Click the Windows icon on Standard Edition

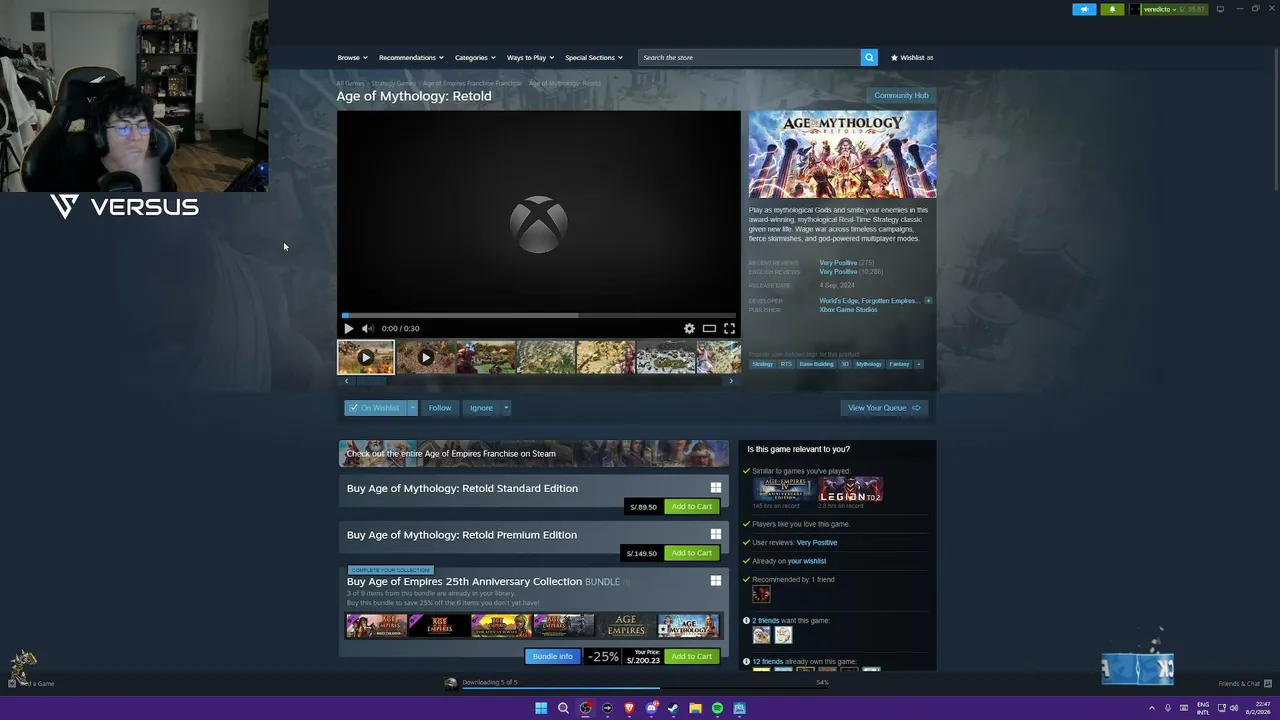point(715,488)
